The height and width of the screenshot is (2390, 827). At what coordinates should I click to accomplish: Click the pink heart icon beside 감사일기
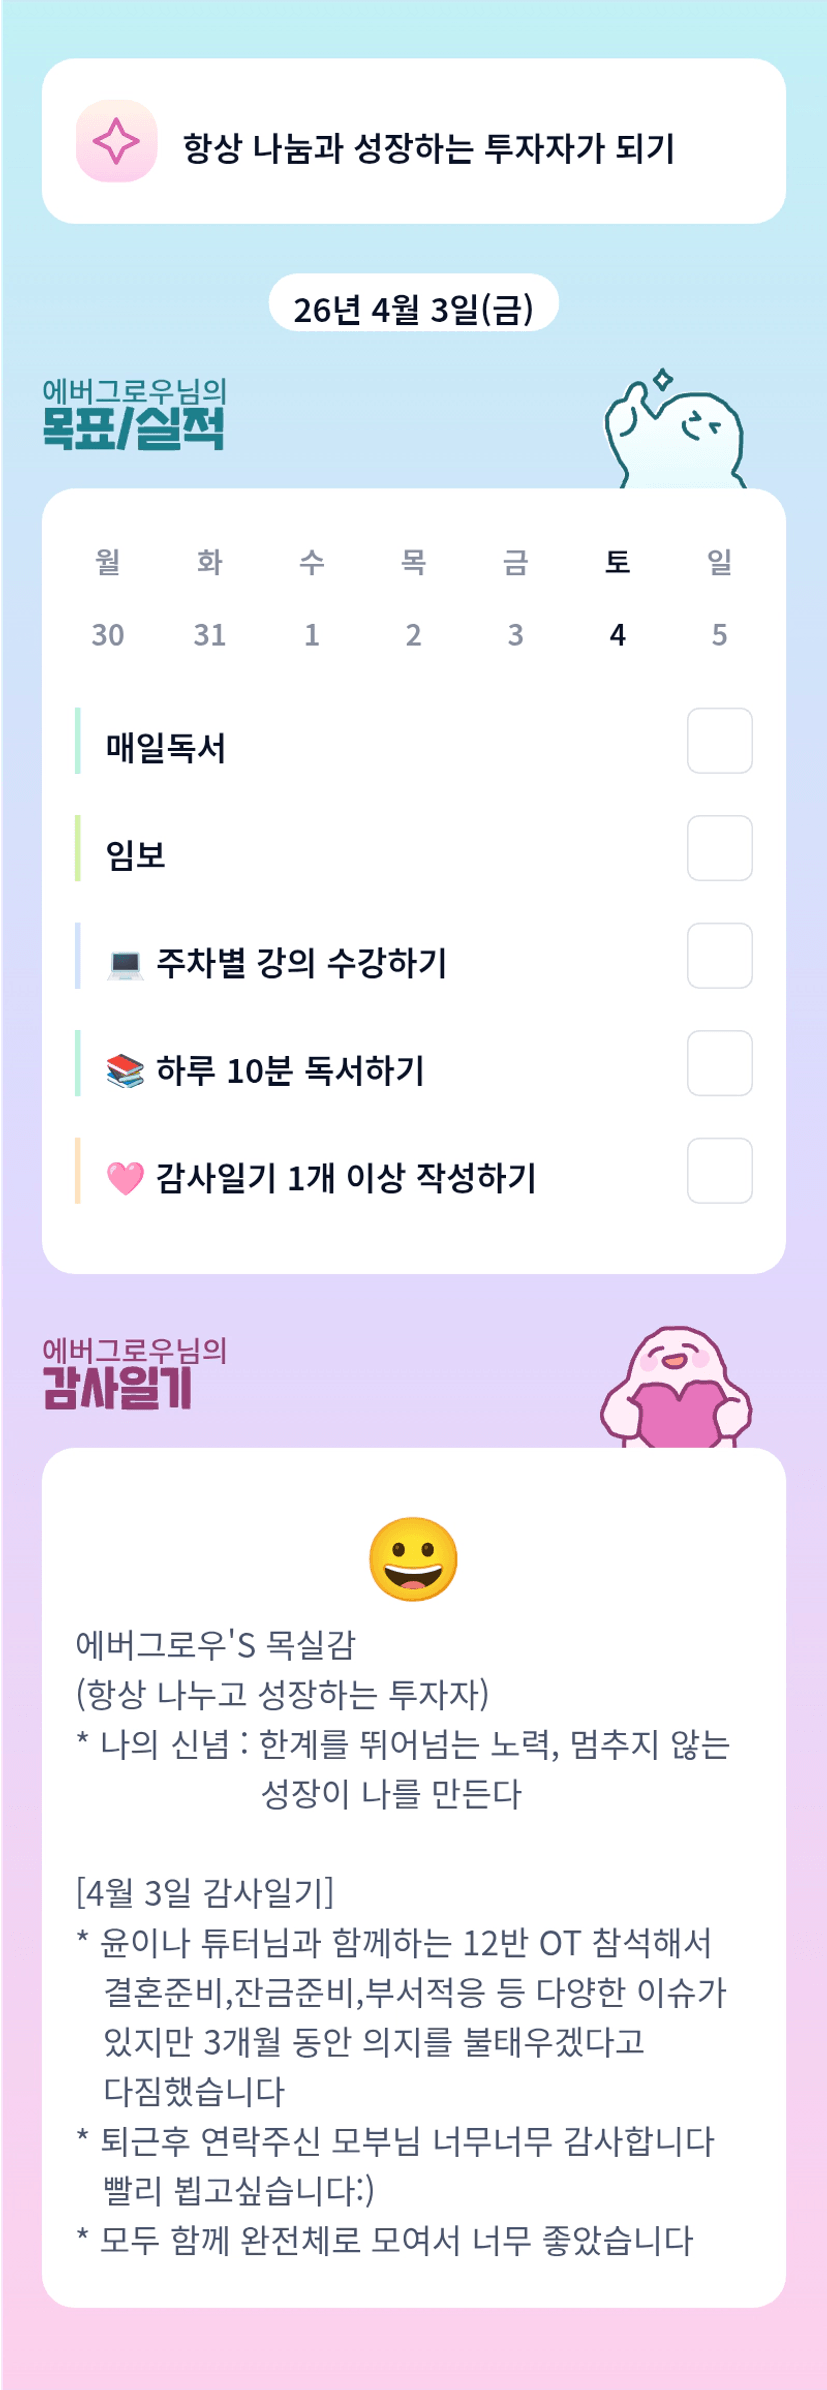pyautogui.click(x=125, y=1178)
